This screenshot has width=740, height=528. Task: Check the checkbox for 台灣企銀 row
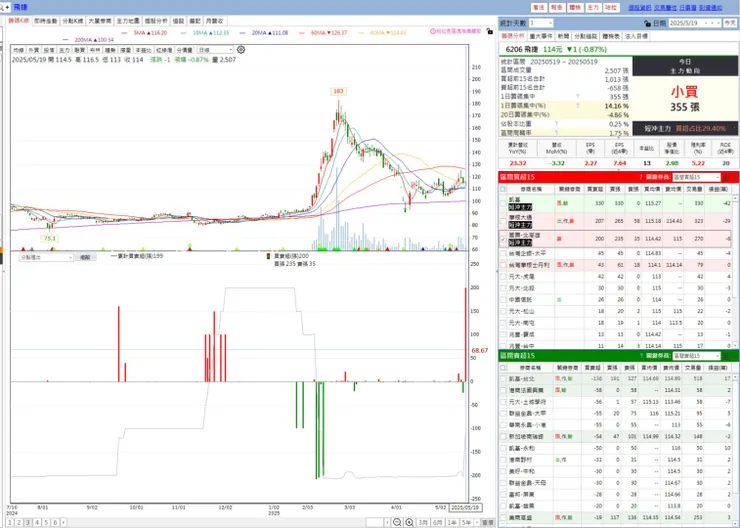(503, 253)
